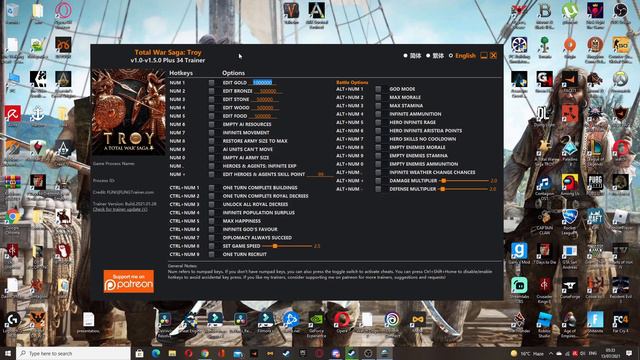Screen dimensions: 640x360
Task: Toggle Unlock All Royal Decrees checkbox
Action: pyautogui.click(x=211, y=204)
